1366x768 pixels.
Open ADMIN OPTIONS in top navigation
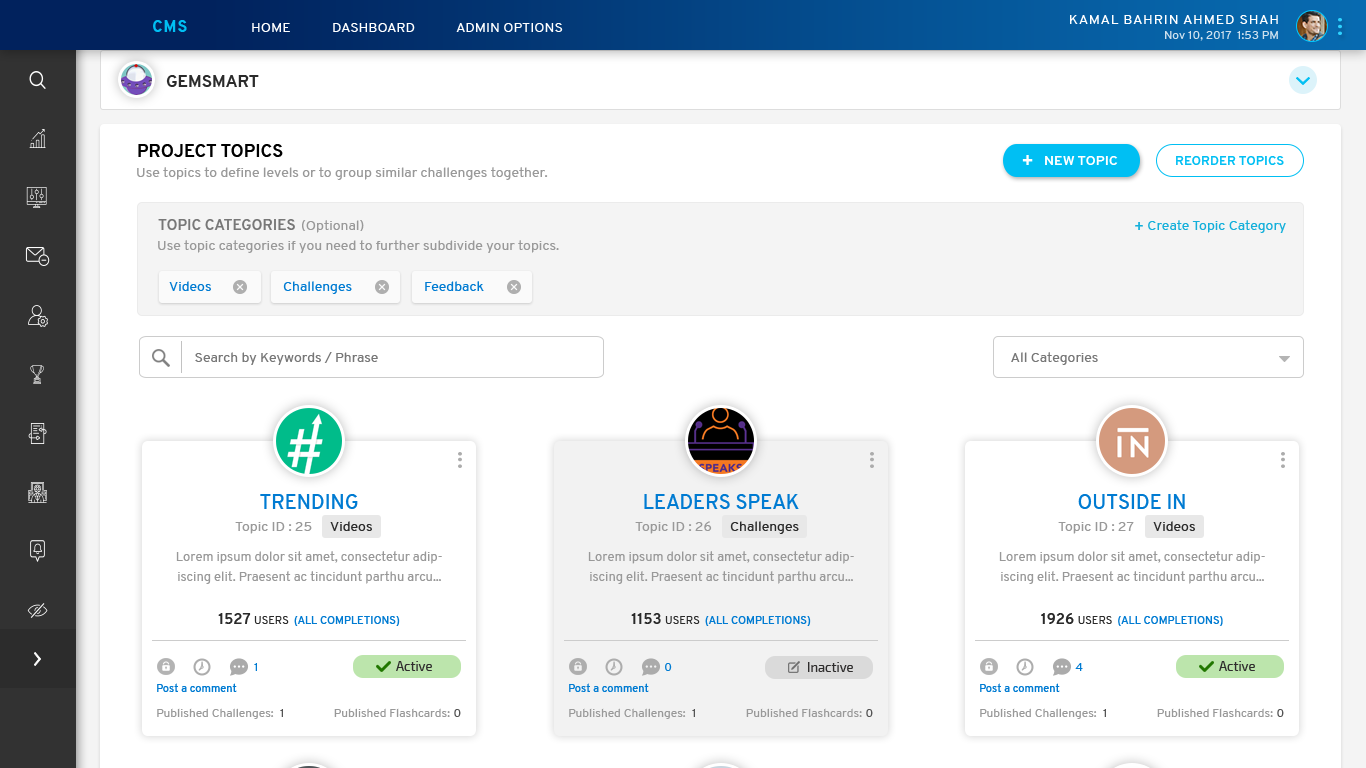pyautogui.click(x=509, y=28)
